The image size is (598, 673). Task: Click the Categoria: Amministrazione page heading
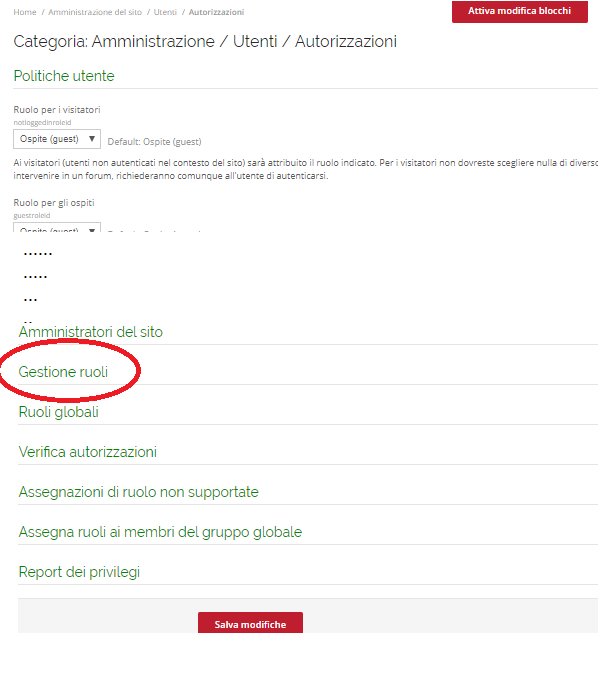[205, 42]
